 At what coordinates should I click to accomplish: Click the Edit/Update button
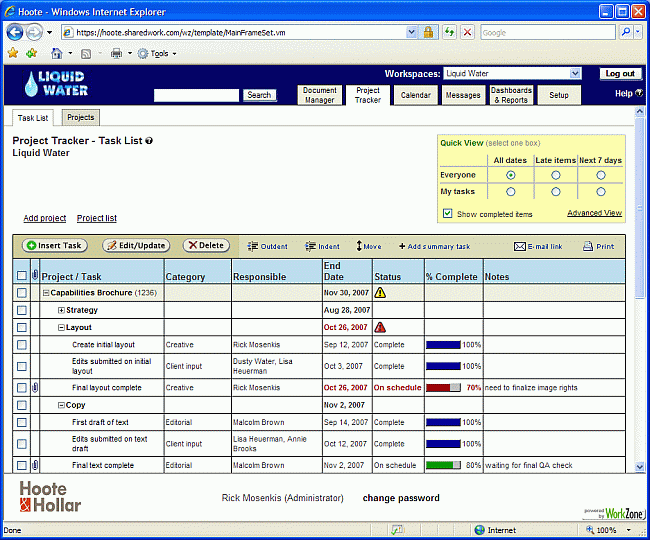click(x=136, y=245)
